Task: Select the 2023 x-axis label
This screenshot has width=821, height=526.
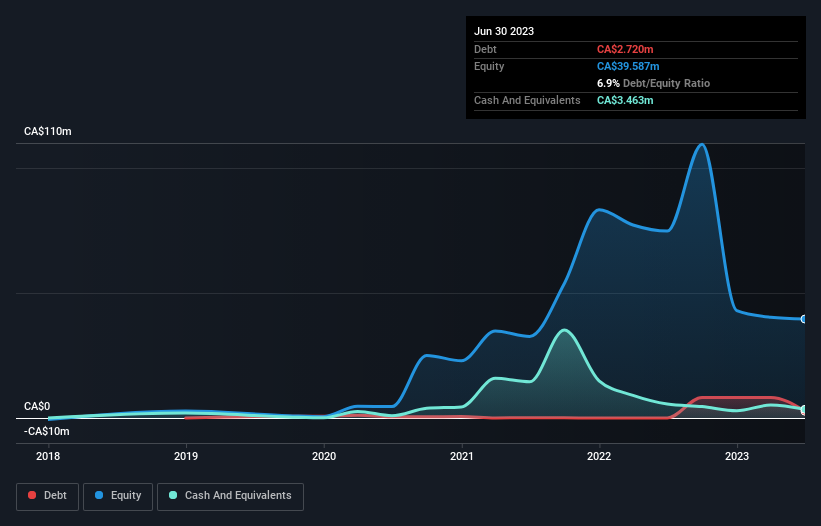Action: point(737,456)
